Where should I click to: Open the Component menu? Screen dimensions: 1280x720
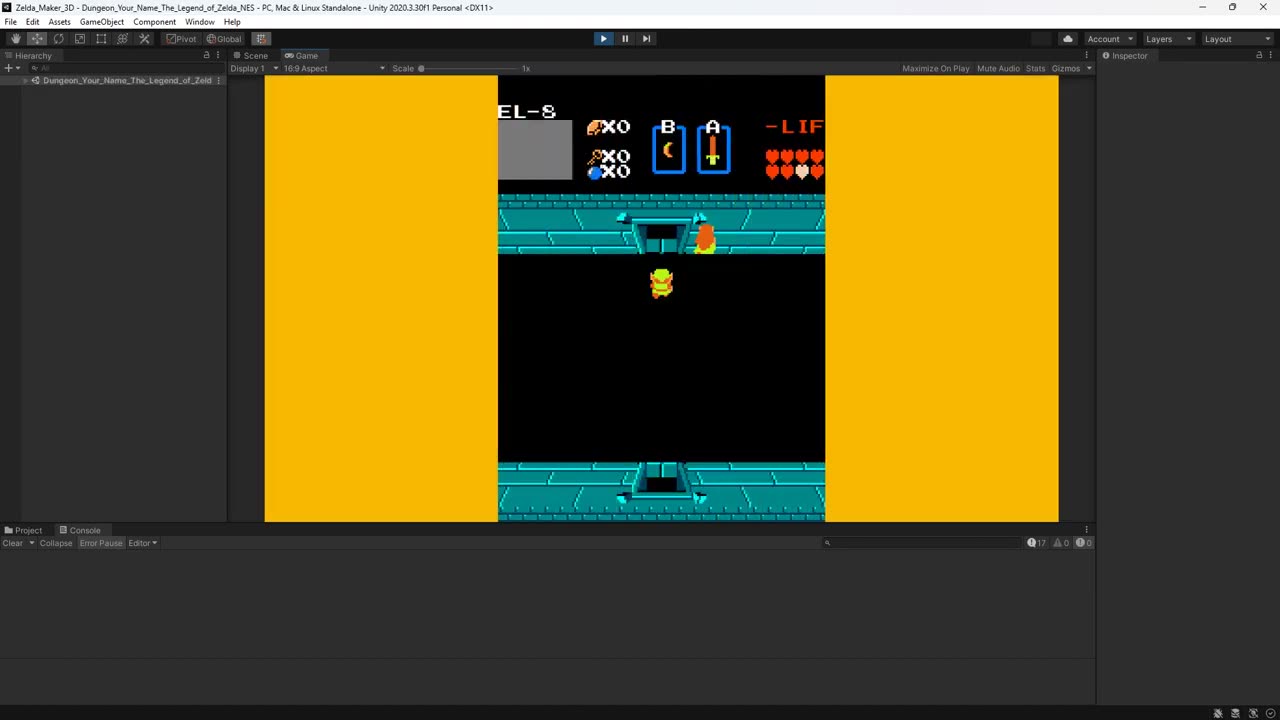[155, 22]
